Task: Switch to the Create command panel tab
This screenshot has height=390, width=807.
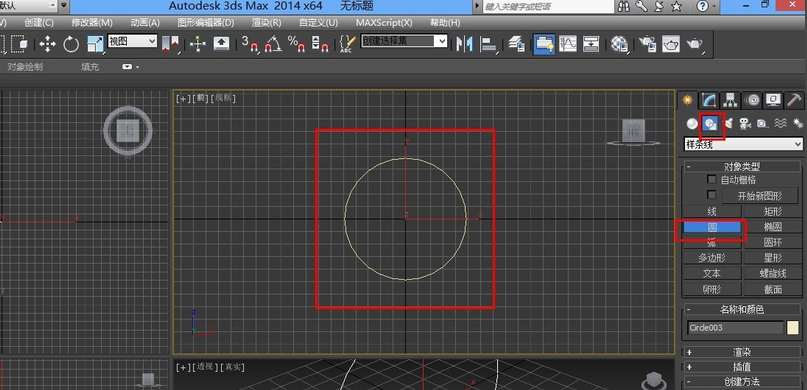Action: pyautogui.click(x=688, y=100)
